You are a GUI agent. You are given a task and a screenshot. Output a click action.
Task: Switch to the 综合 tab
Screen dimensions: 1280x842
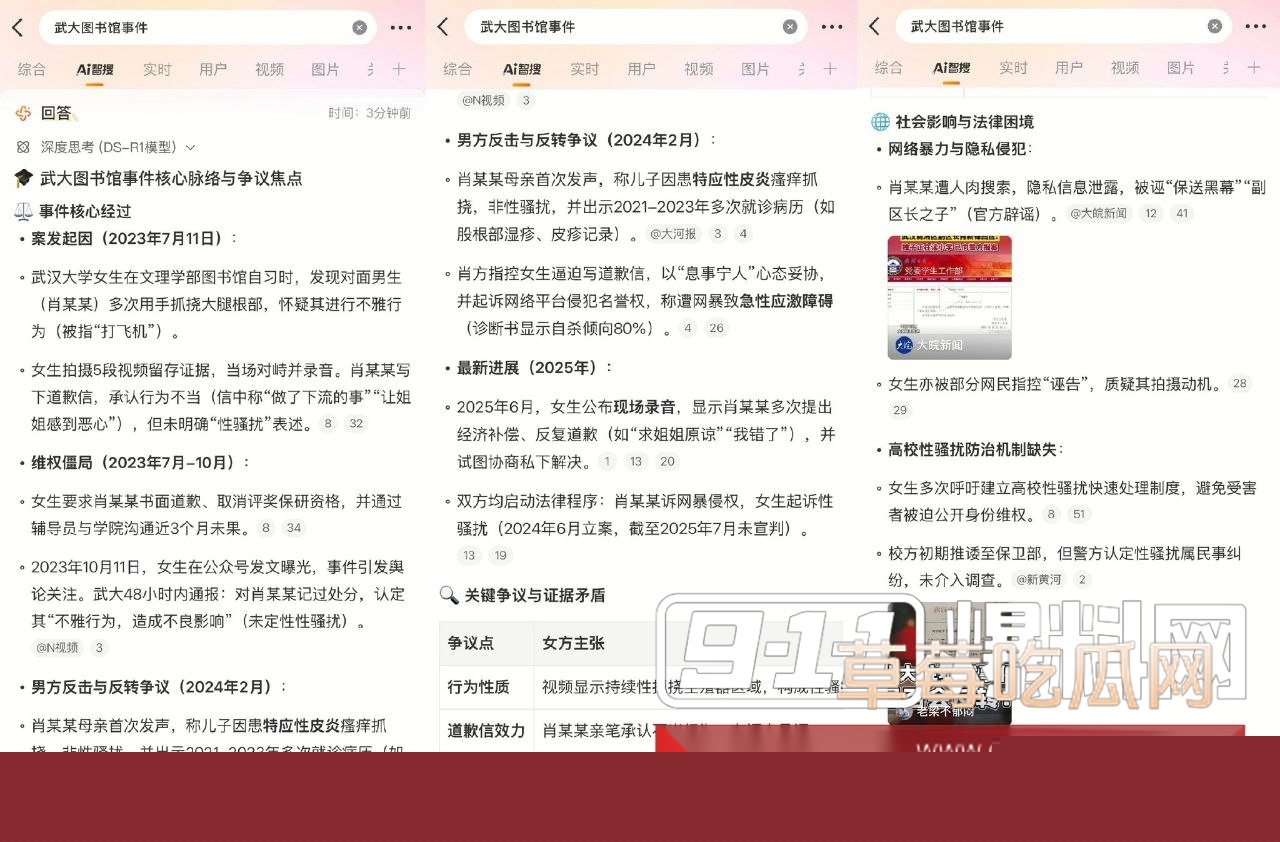(32, 69)
